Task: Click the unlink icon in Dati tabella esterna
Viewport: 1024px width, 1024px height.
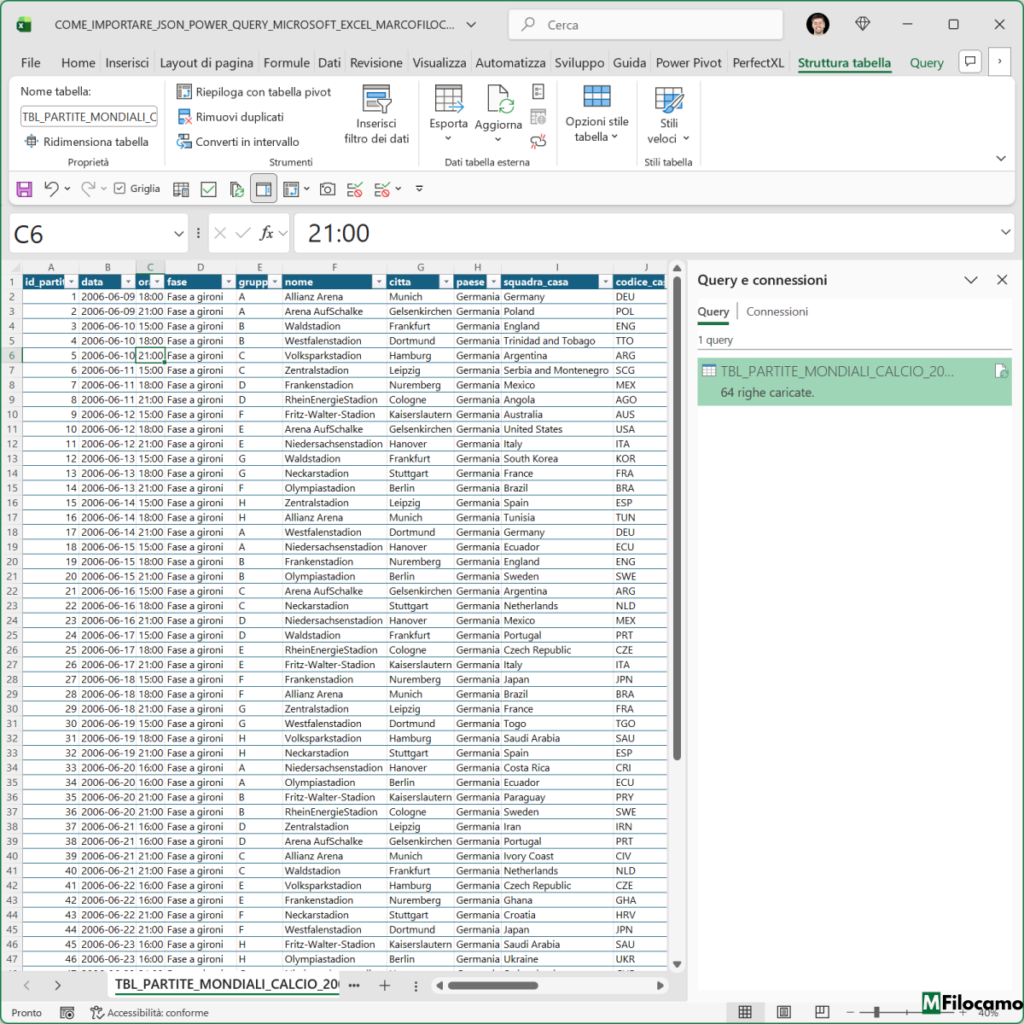Action: (x=538, y=141)
